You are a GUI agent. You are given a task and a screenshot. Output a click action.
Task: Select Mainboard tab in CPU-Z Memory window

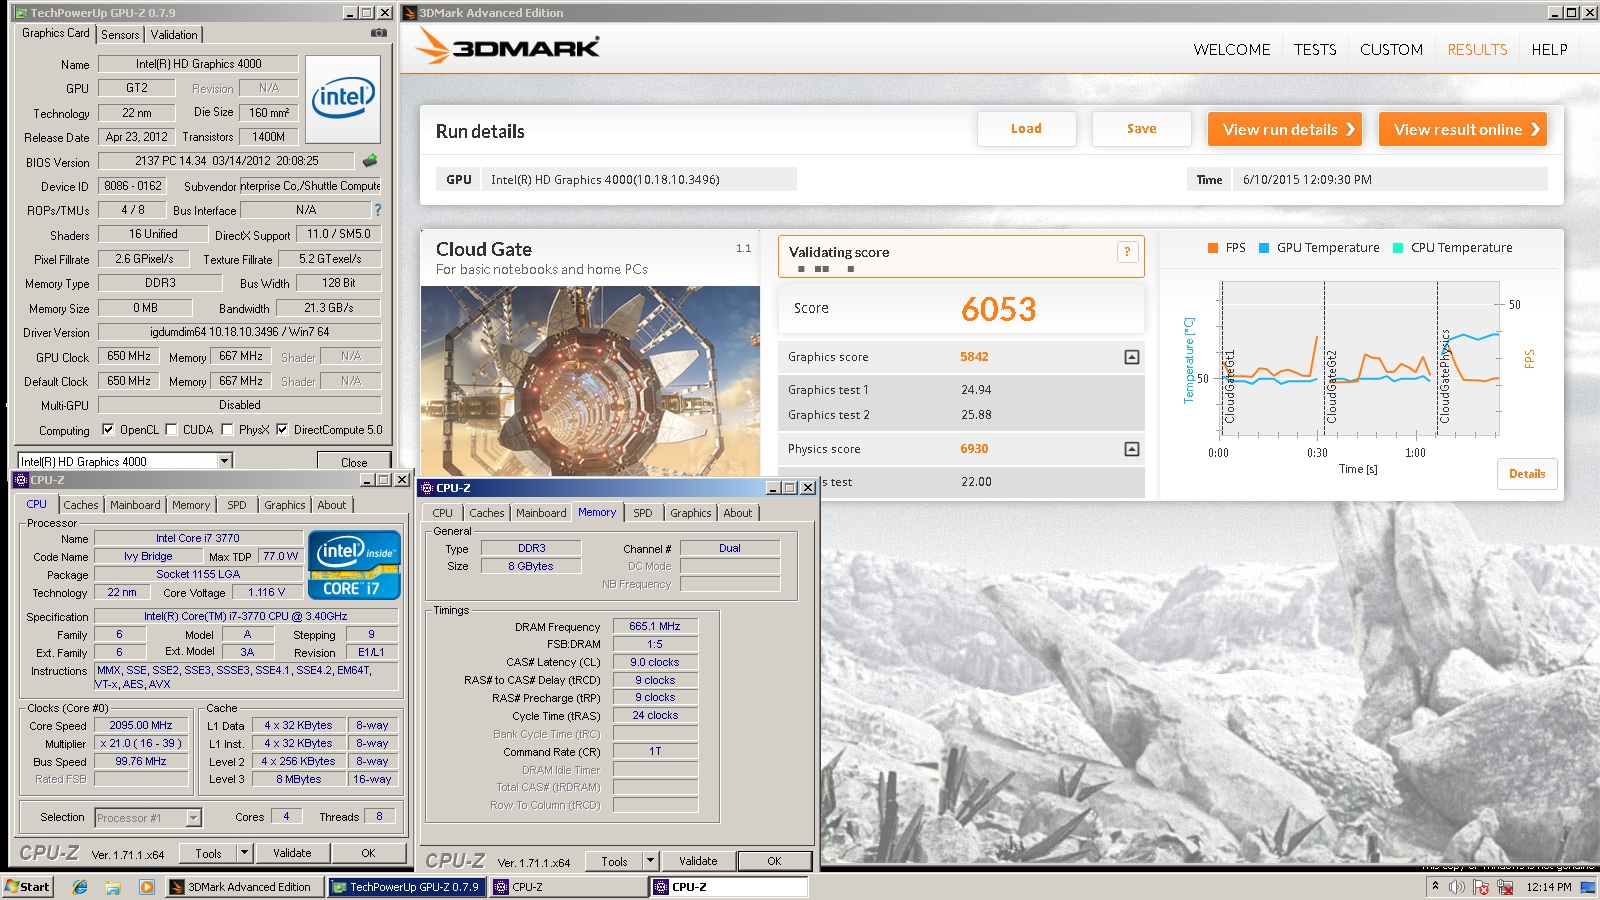(541, 513)
